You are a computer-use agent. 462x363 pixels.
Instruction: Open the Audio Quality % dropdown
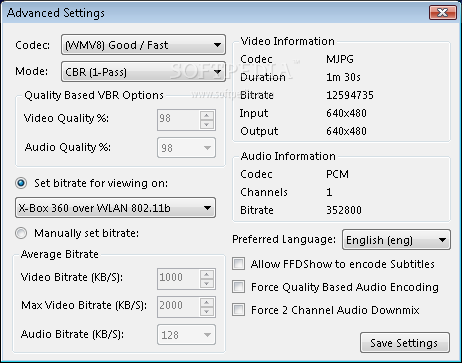(x=186, y=148)
